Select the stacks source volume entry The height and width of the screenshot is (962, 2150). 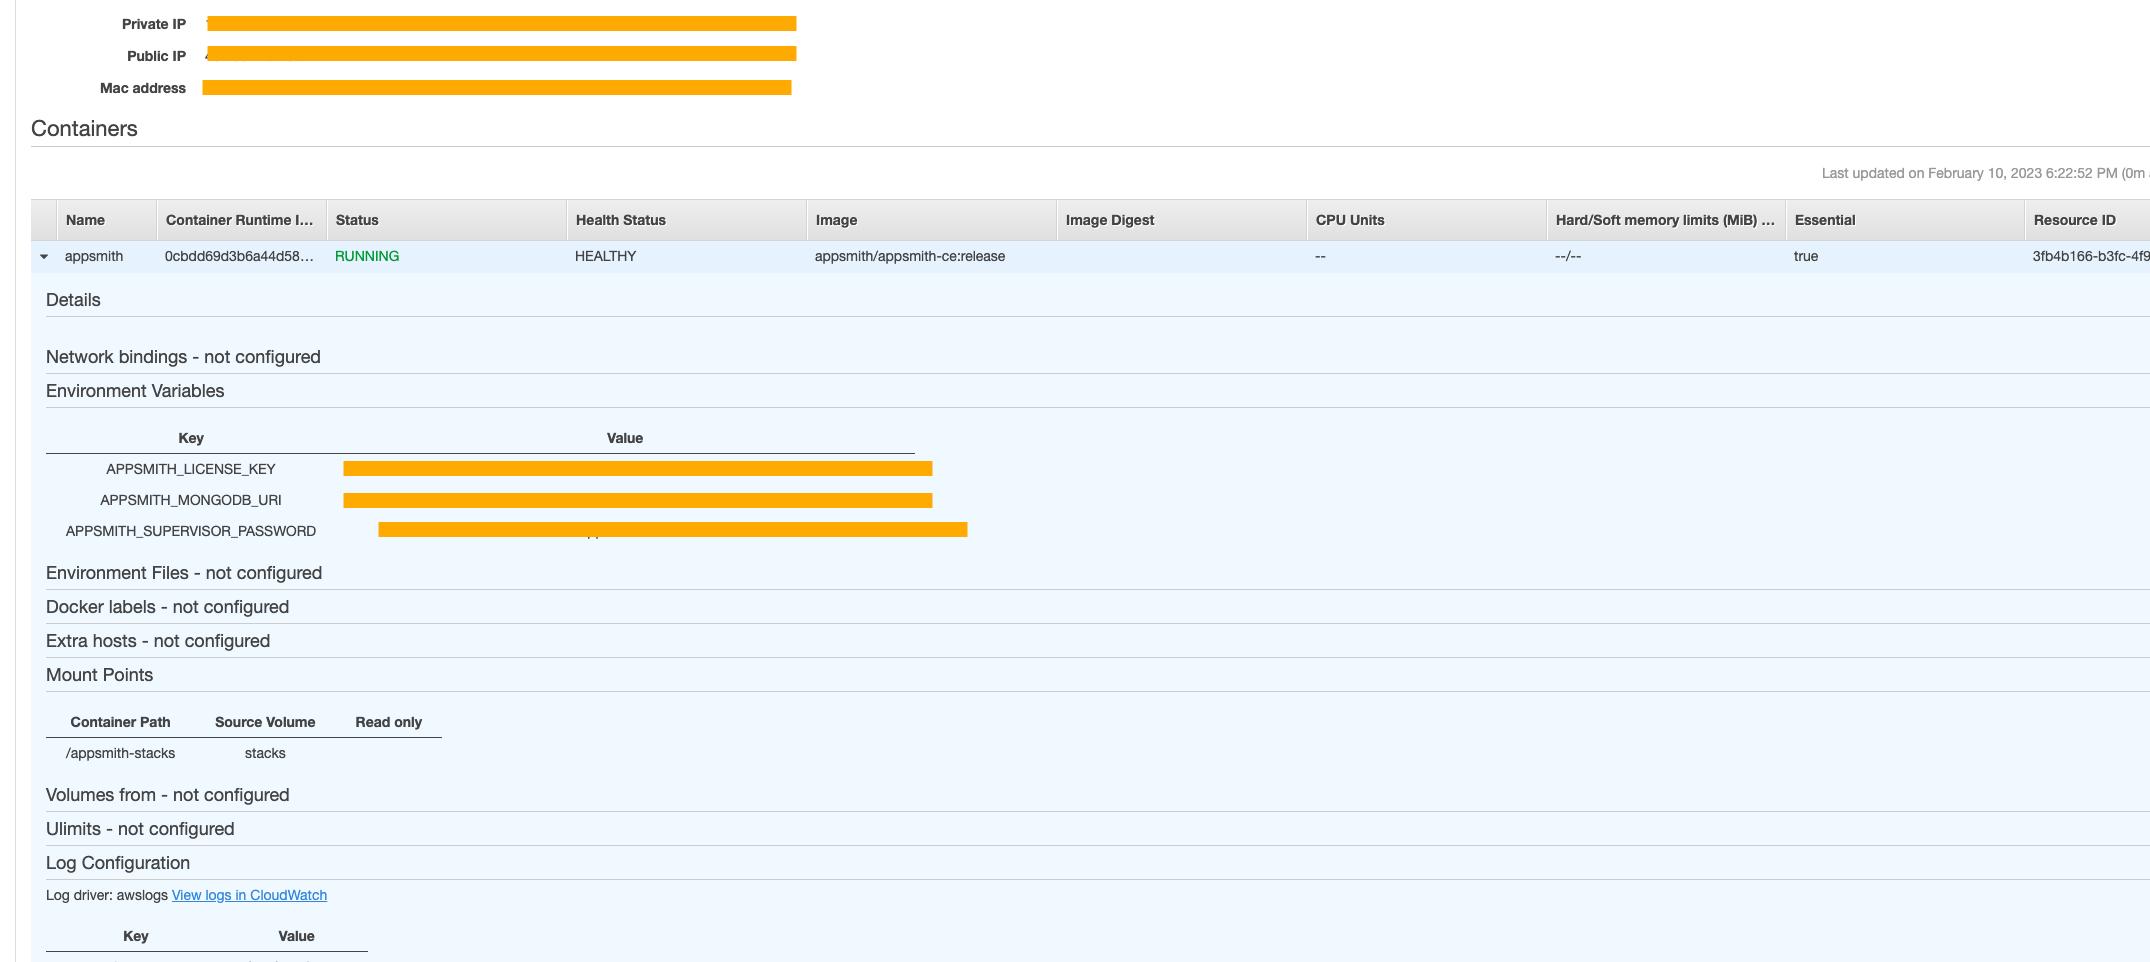pos(264,753)
